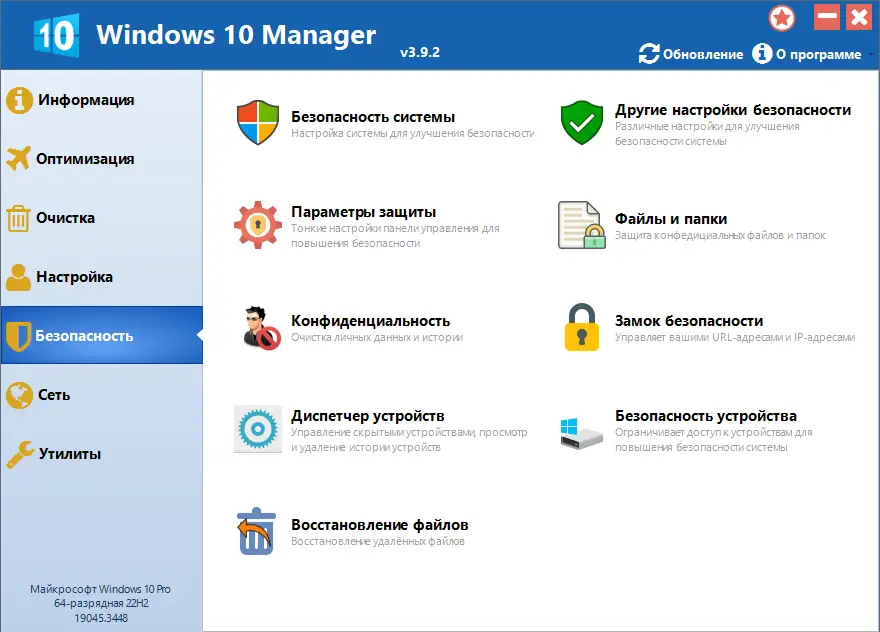Open Безопасность системы with the shield icon
The image size is (880, 632).
coord(256,120)
